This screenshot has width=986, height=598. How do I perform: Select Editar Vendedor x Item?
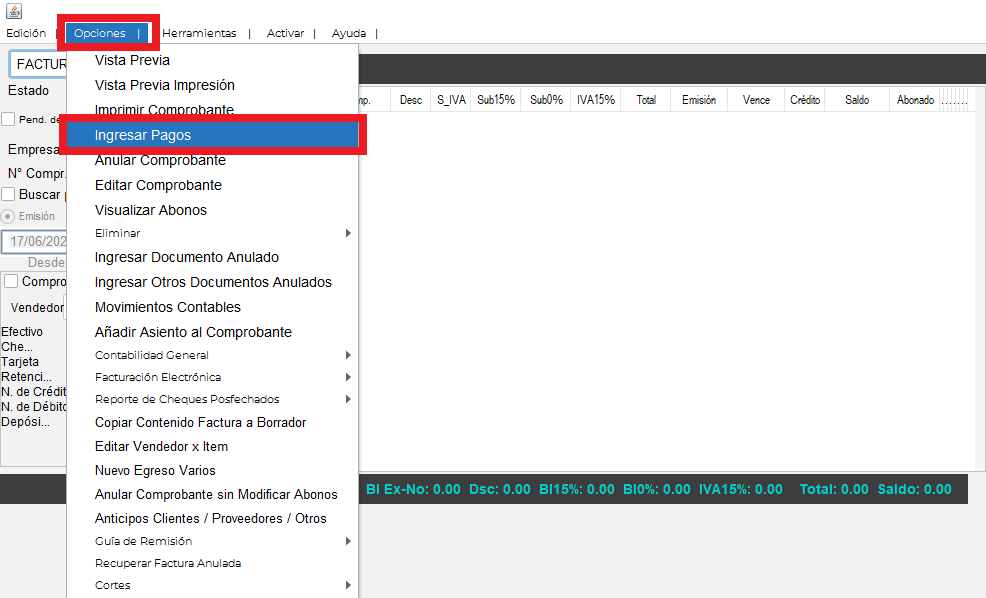pyautogui.click(x=213, y=446)
